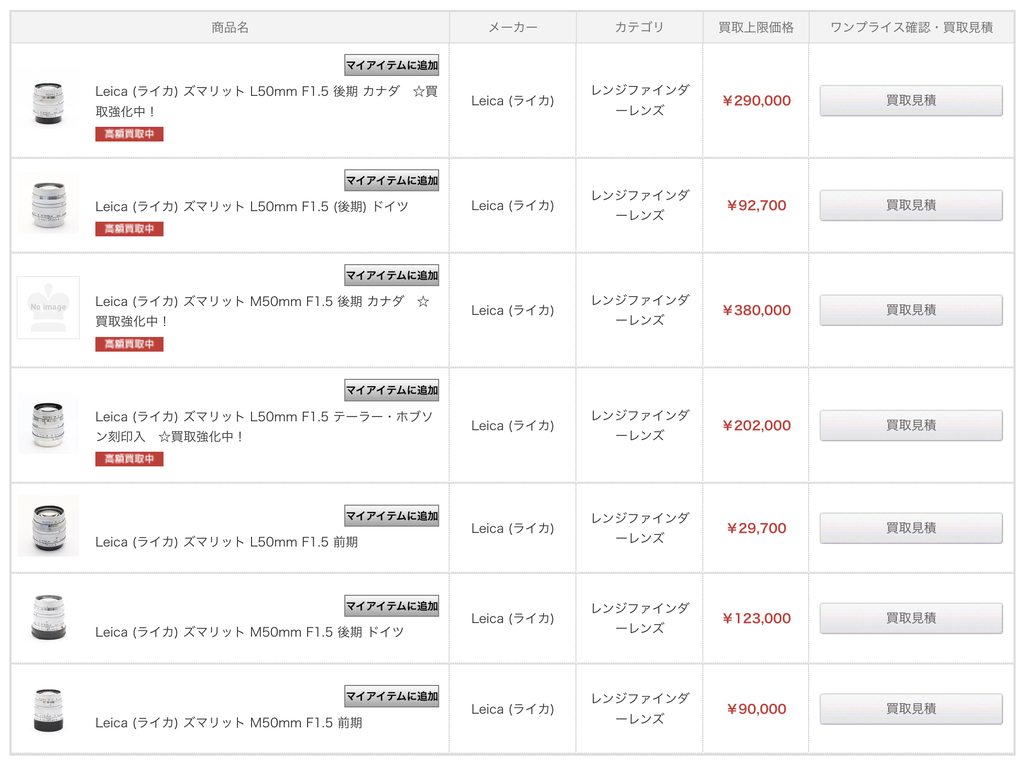Open the No image placeholder thumbnail

pyautogui.click(x=48, y=308)
